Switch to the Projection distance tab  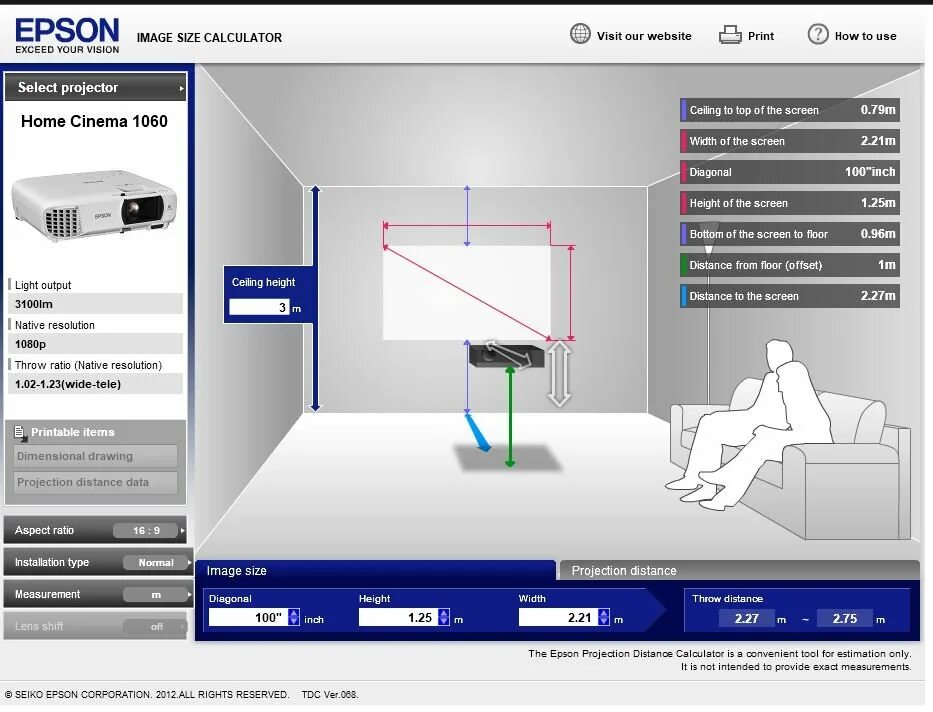coord(739,570)
